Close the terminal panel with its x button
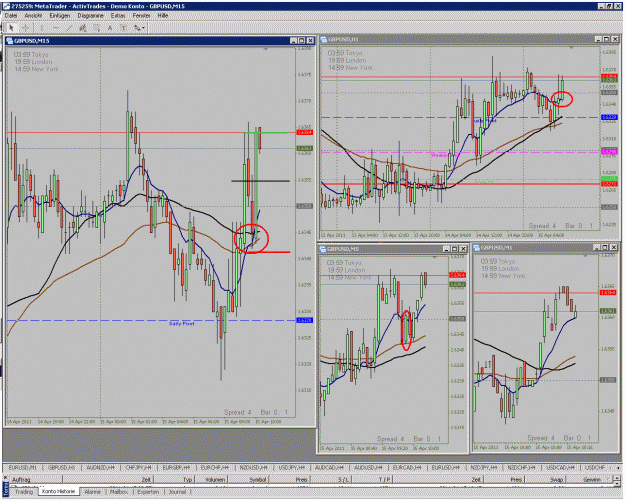The image size is (625, 501). pos(6,479)
